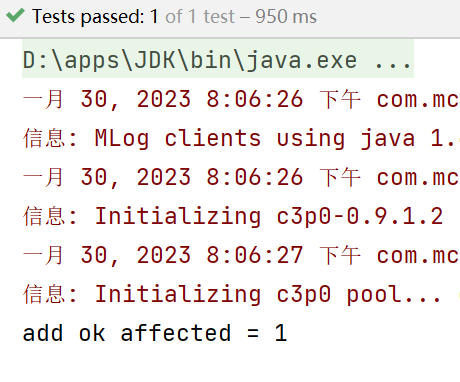
Task: Click the 8:06:27 timestamp log line
Action: [241, 255]
